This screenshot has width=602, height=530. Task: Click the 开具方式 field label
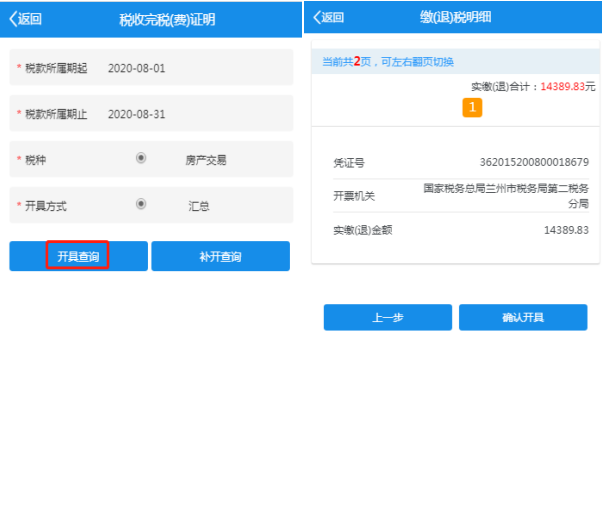point(46,206)
